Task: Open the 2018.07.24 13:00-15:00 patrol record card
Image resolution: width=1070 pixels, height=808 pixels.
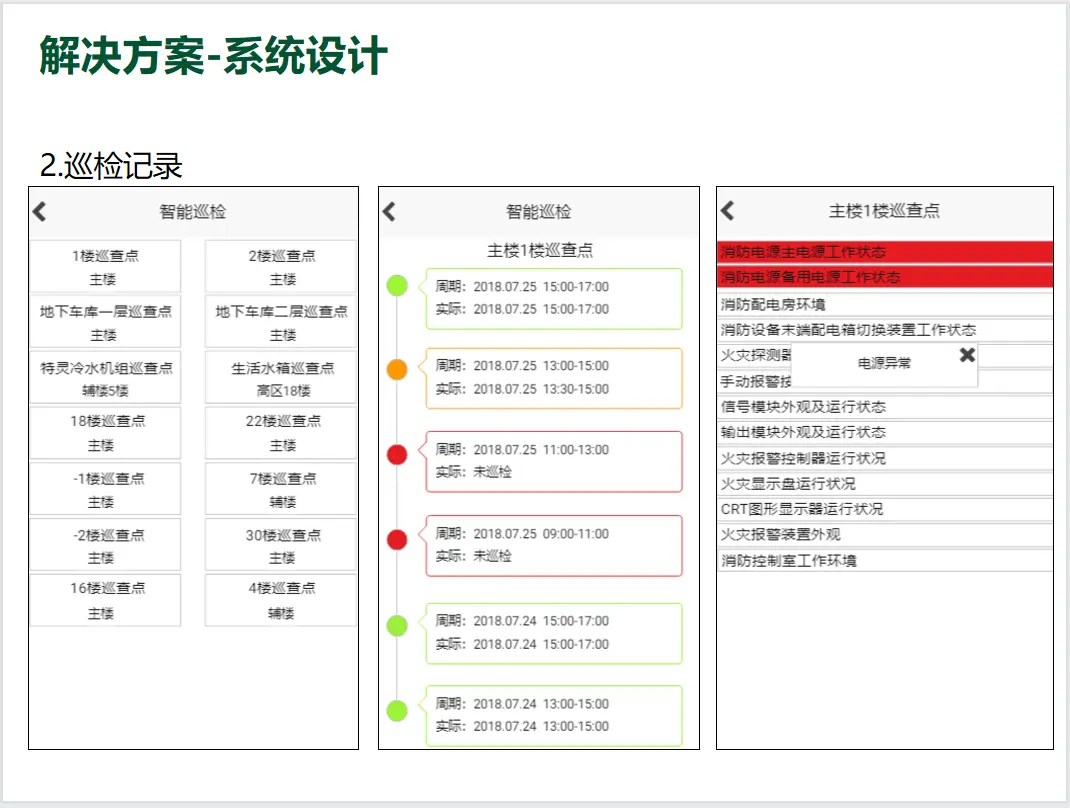Action: click(554, 716)
